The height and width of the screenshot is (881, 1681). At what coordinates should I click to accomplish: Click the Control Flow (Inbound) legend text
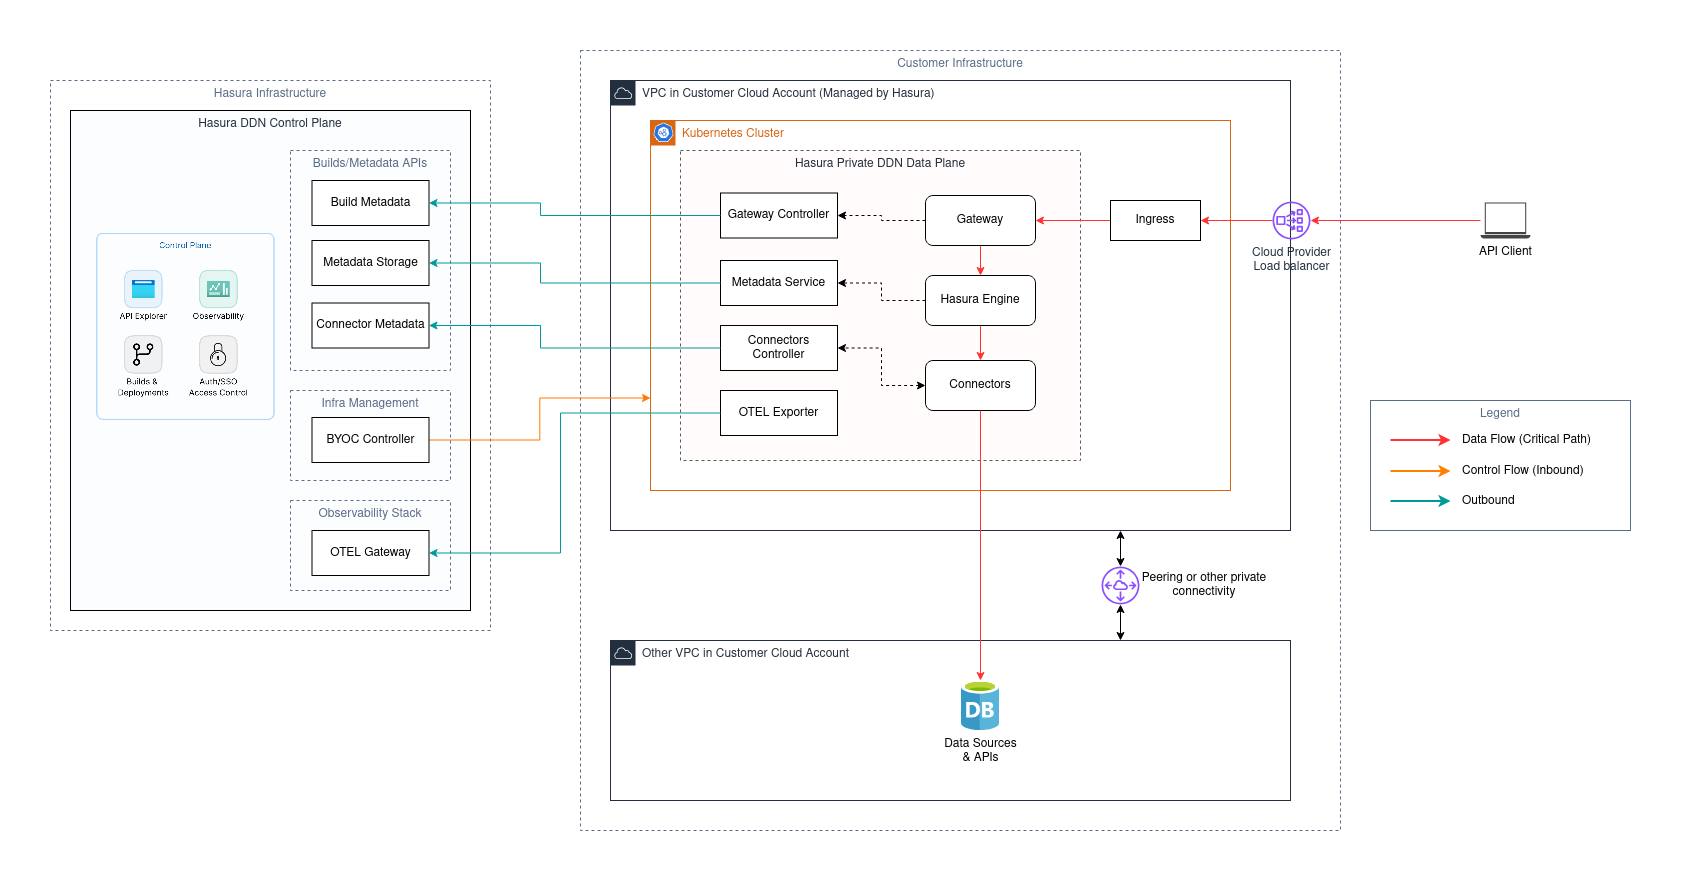(x=1523, y=470)
